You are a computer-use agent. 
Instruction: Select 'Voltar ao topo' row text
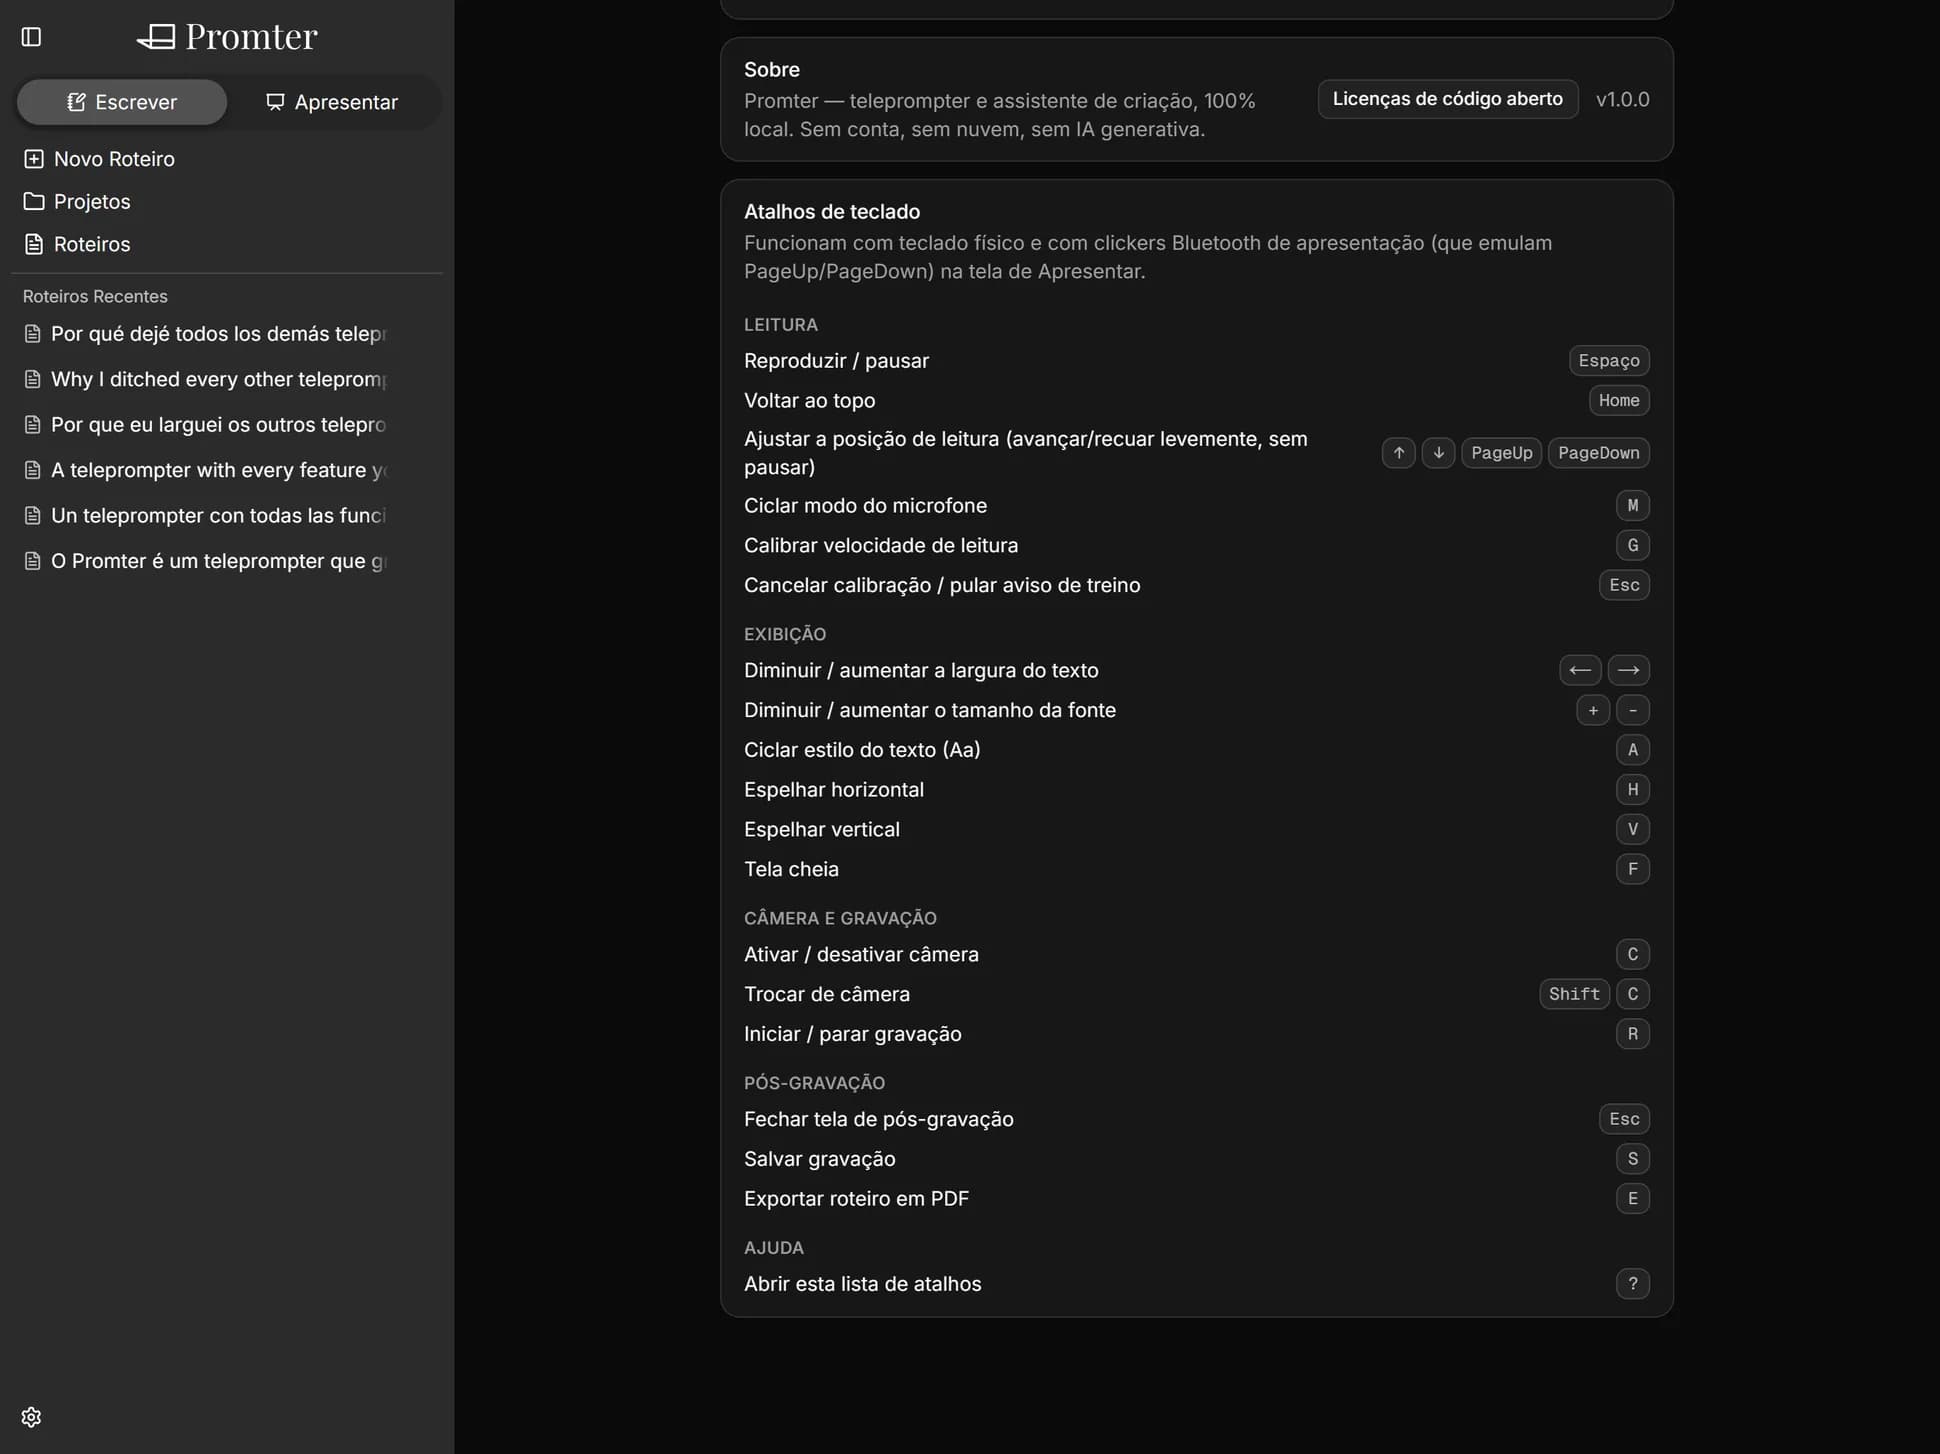[x=809, y=401]
